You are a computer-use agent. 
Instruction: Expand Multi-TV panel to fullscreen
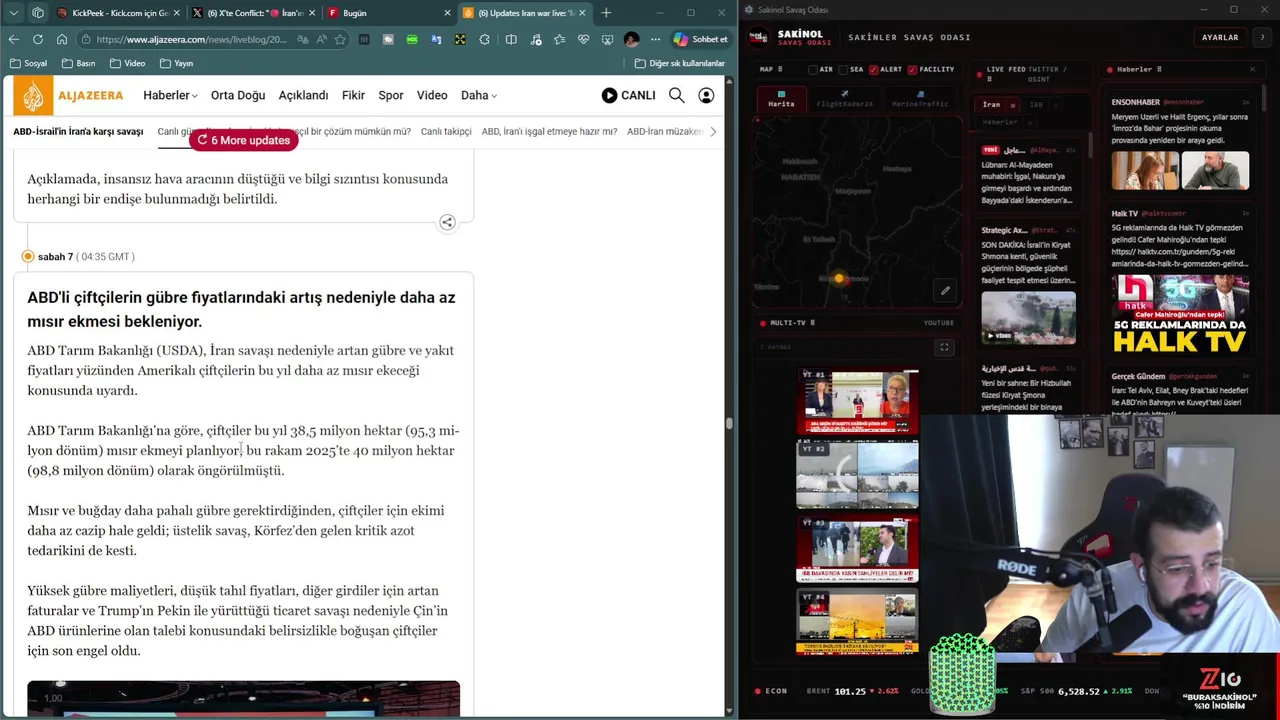click(x=944, y=347)
